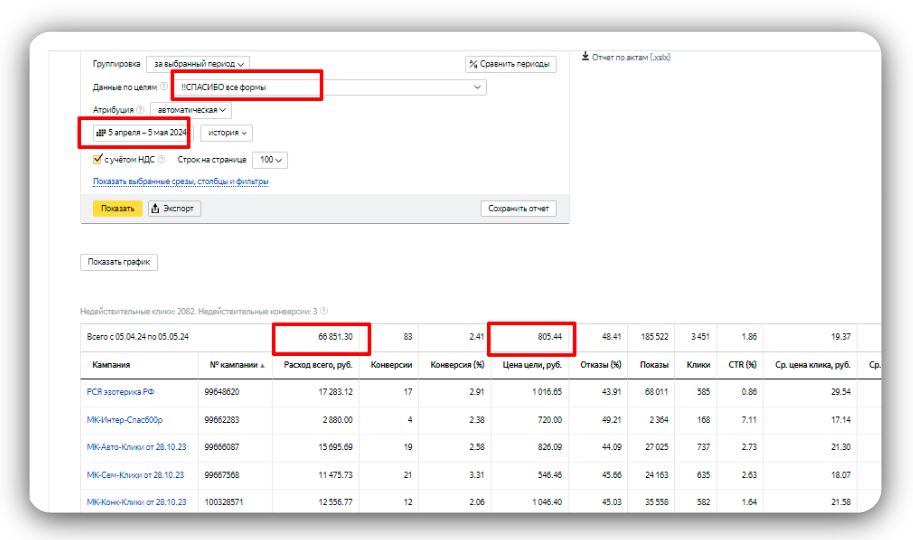Image resolution: width=913 pixels, height=540 pixels.
Task: Expand the Атрибуция автоматическая dropdown
Action: click(x=188, y=110)
